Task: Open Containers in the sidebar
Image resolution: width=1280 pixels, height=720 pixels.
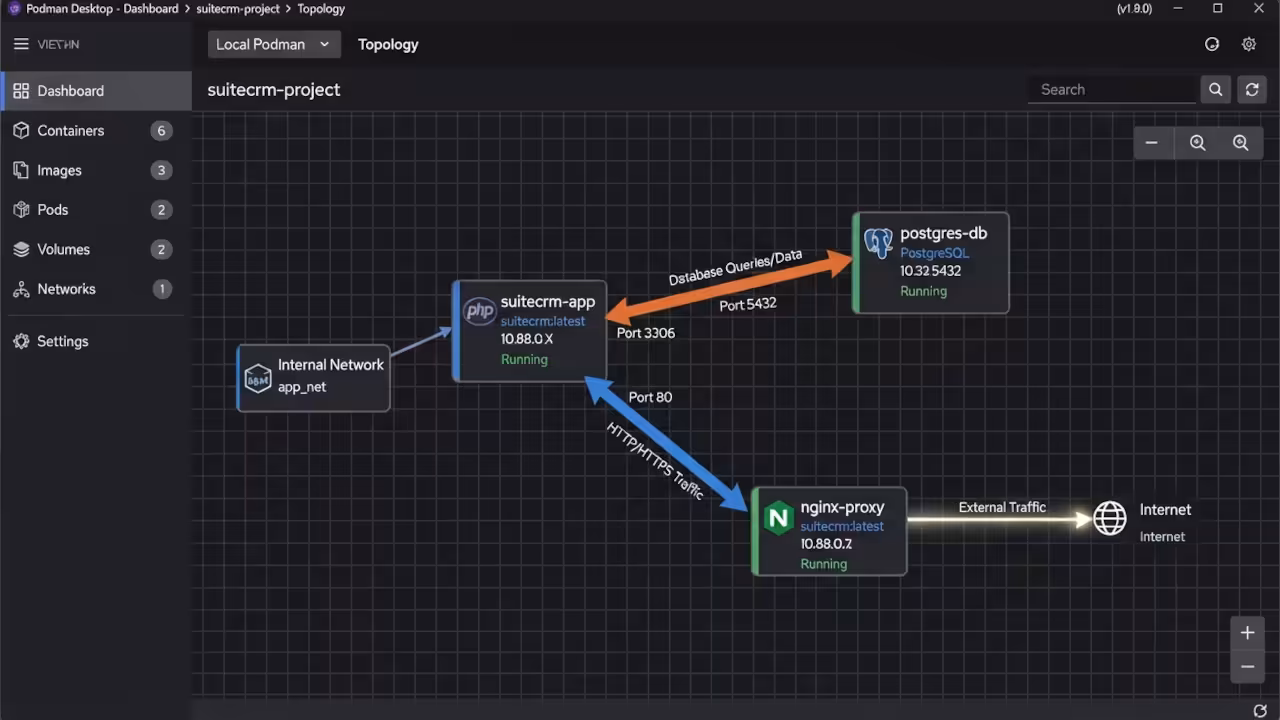Action: point(96,131)
